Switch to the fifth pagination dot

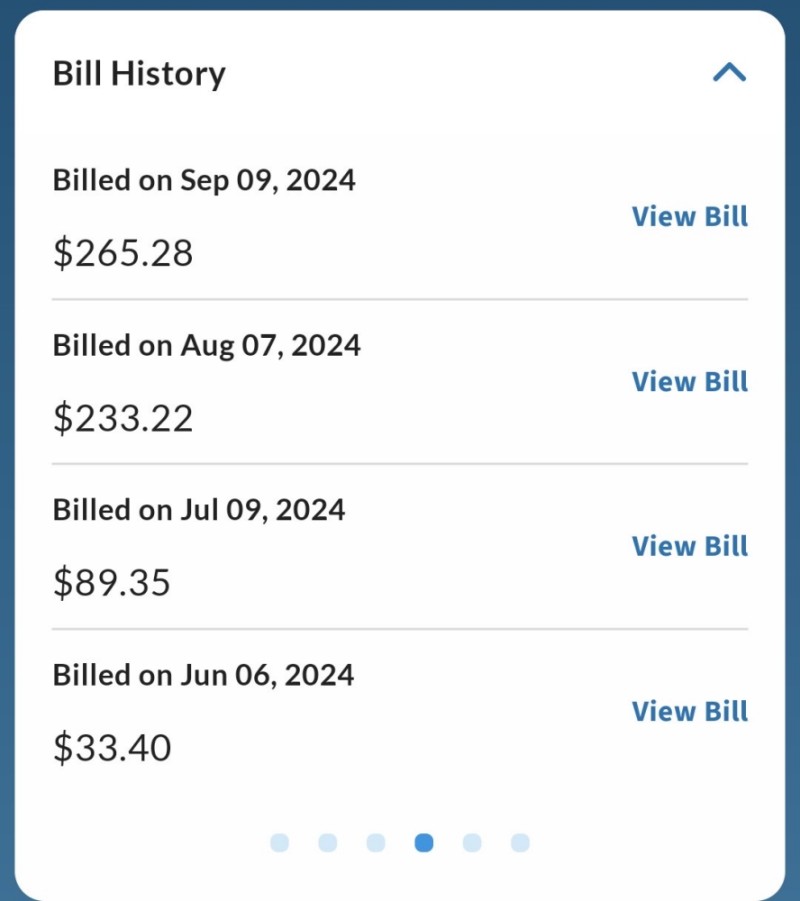[472, 843]
